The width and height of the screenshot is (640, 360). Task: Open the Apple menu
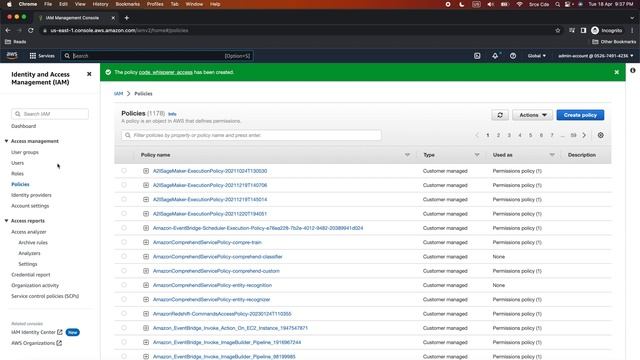point(9,4)
